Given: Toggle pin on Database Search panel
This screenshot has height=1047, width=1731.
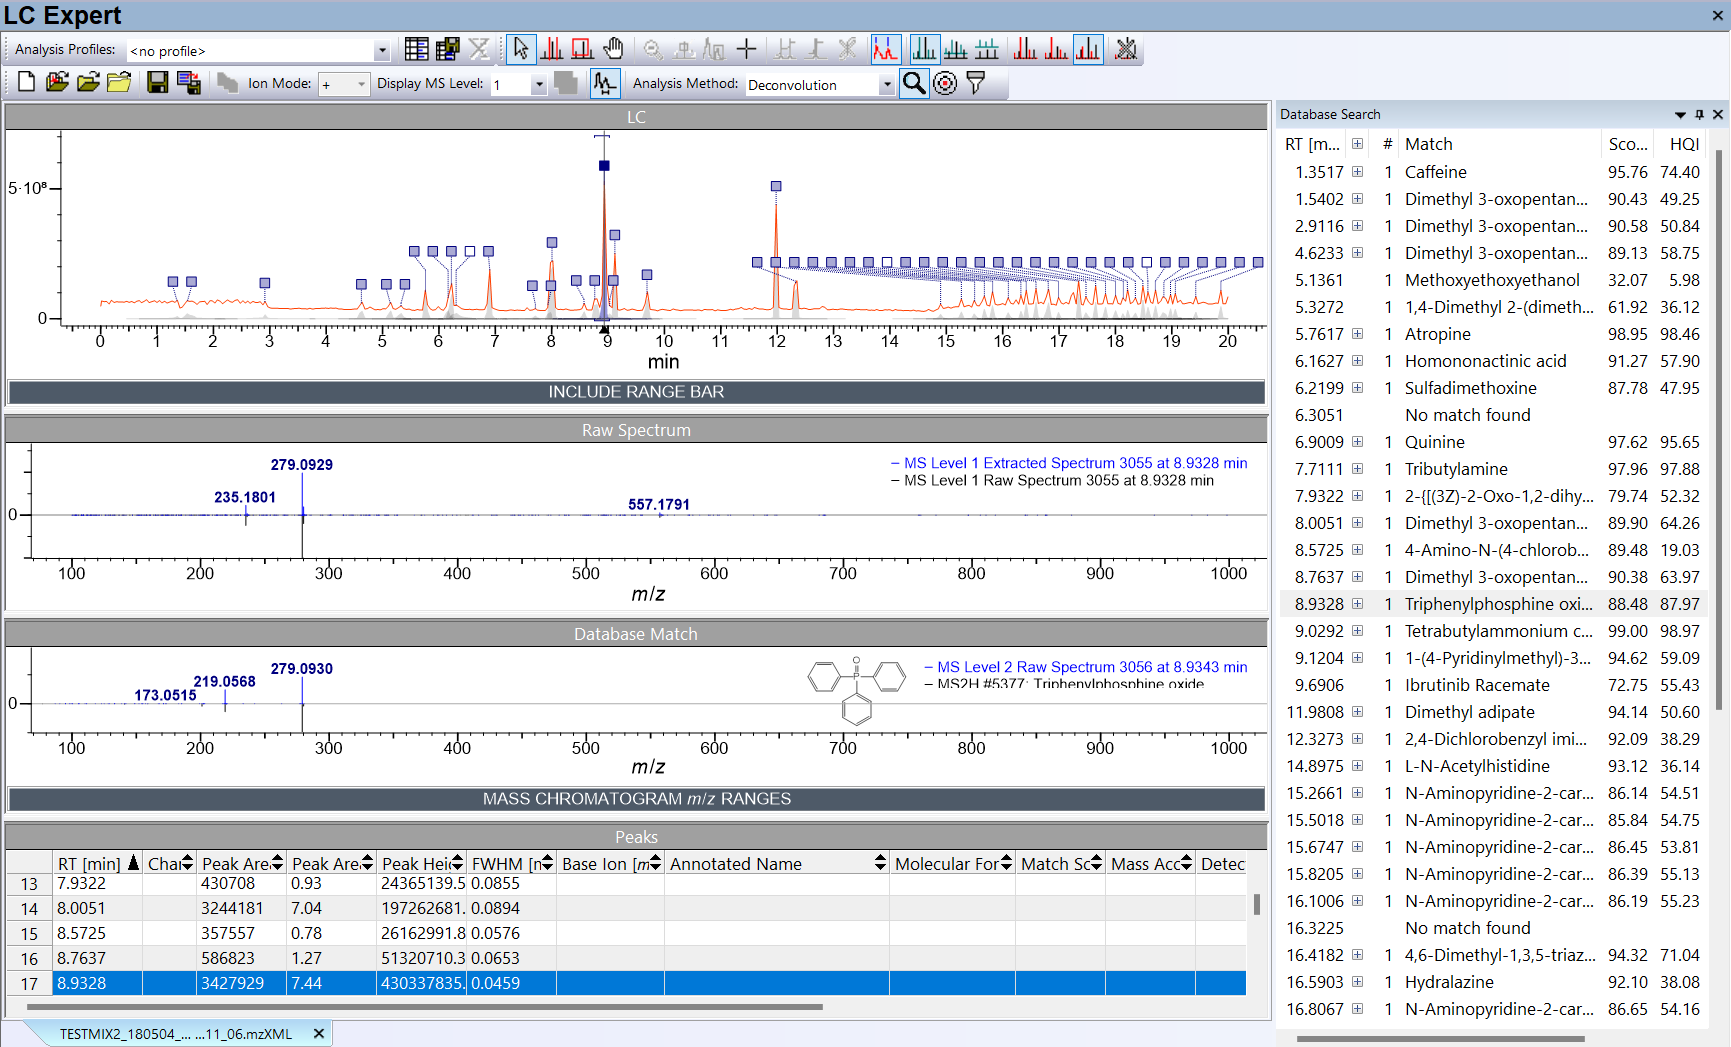Looking at the screenshot, I should (x=1699, y=114).
